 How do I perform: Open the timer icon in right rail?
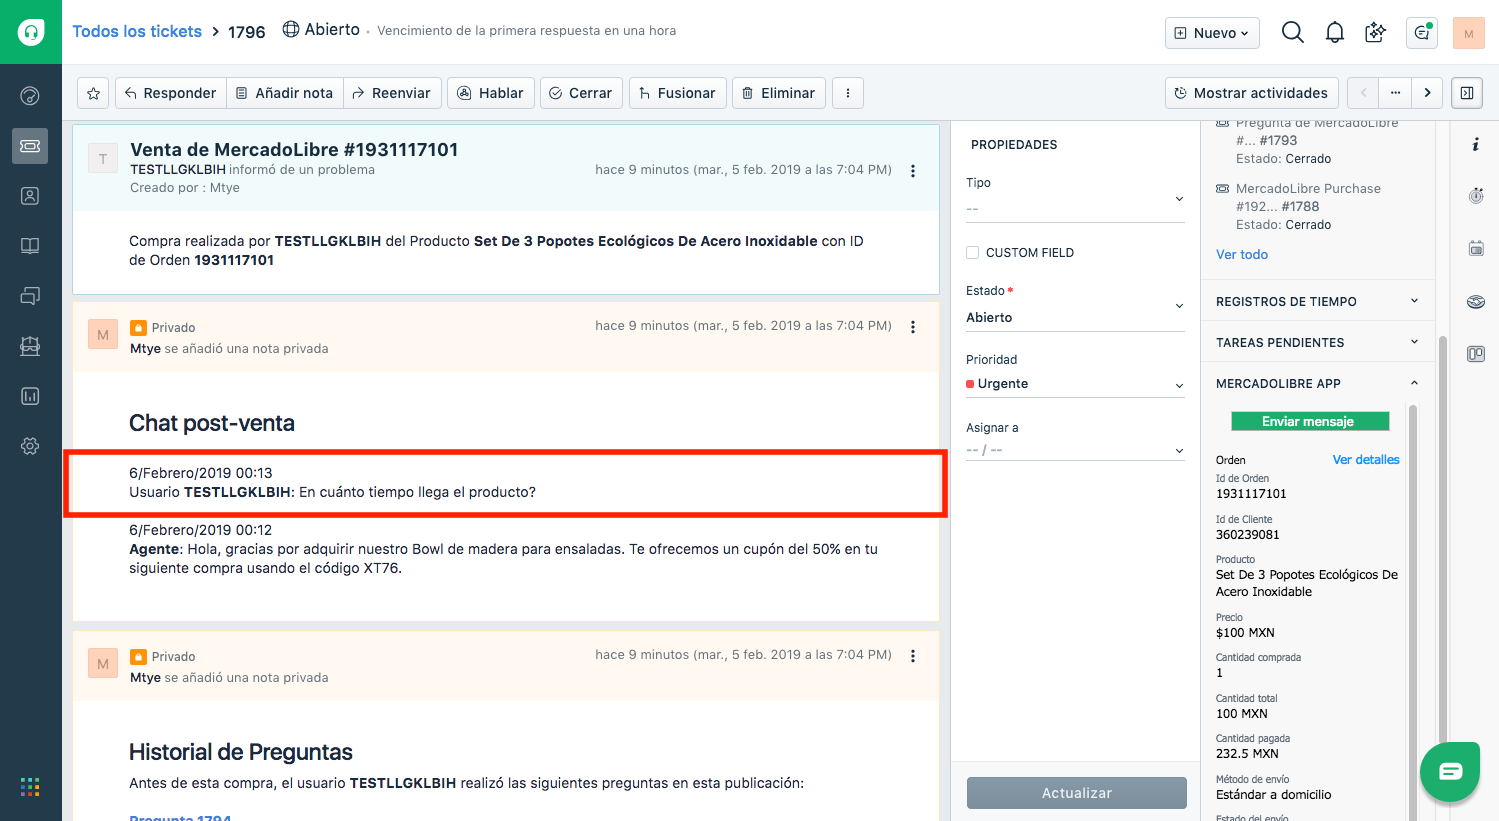click(x=1476, y=196)
